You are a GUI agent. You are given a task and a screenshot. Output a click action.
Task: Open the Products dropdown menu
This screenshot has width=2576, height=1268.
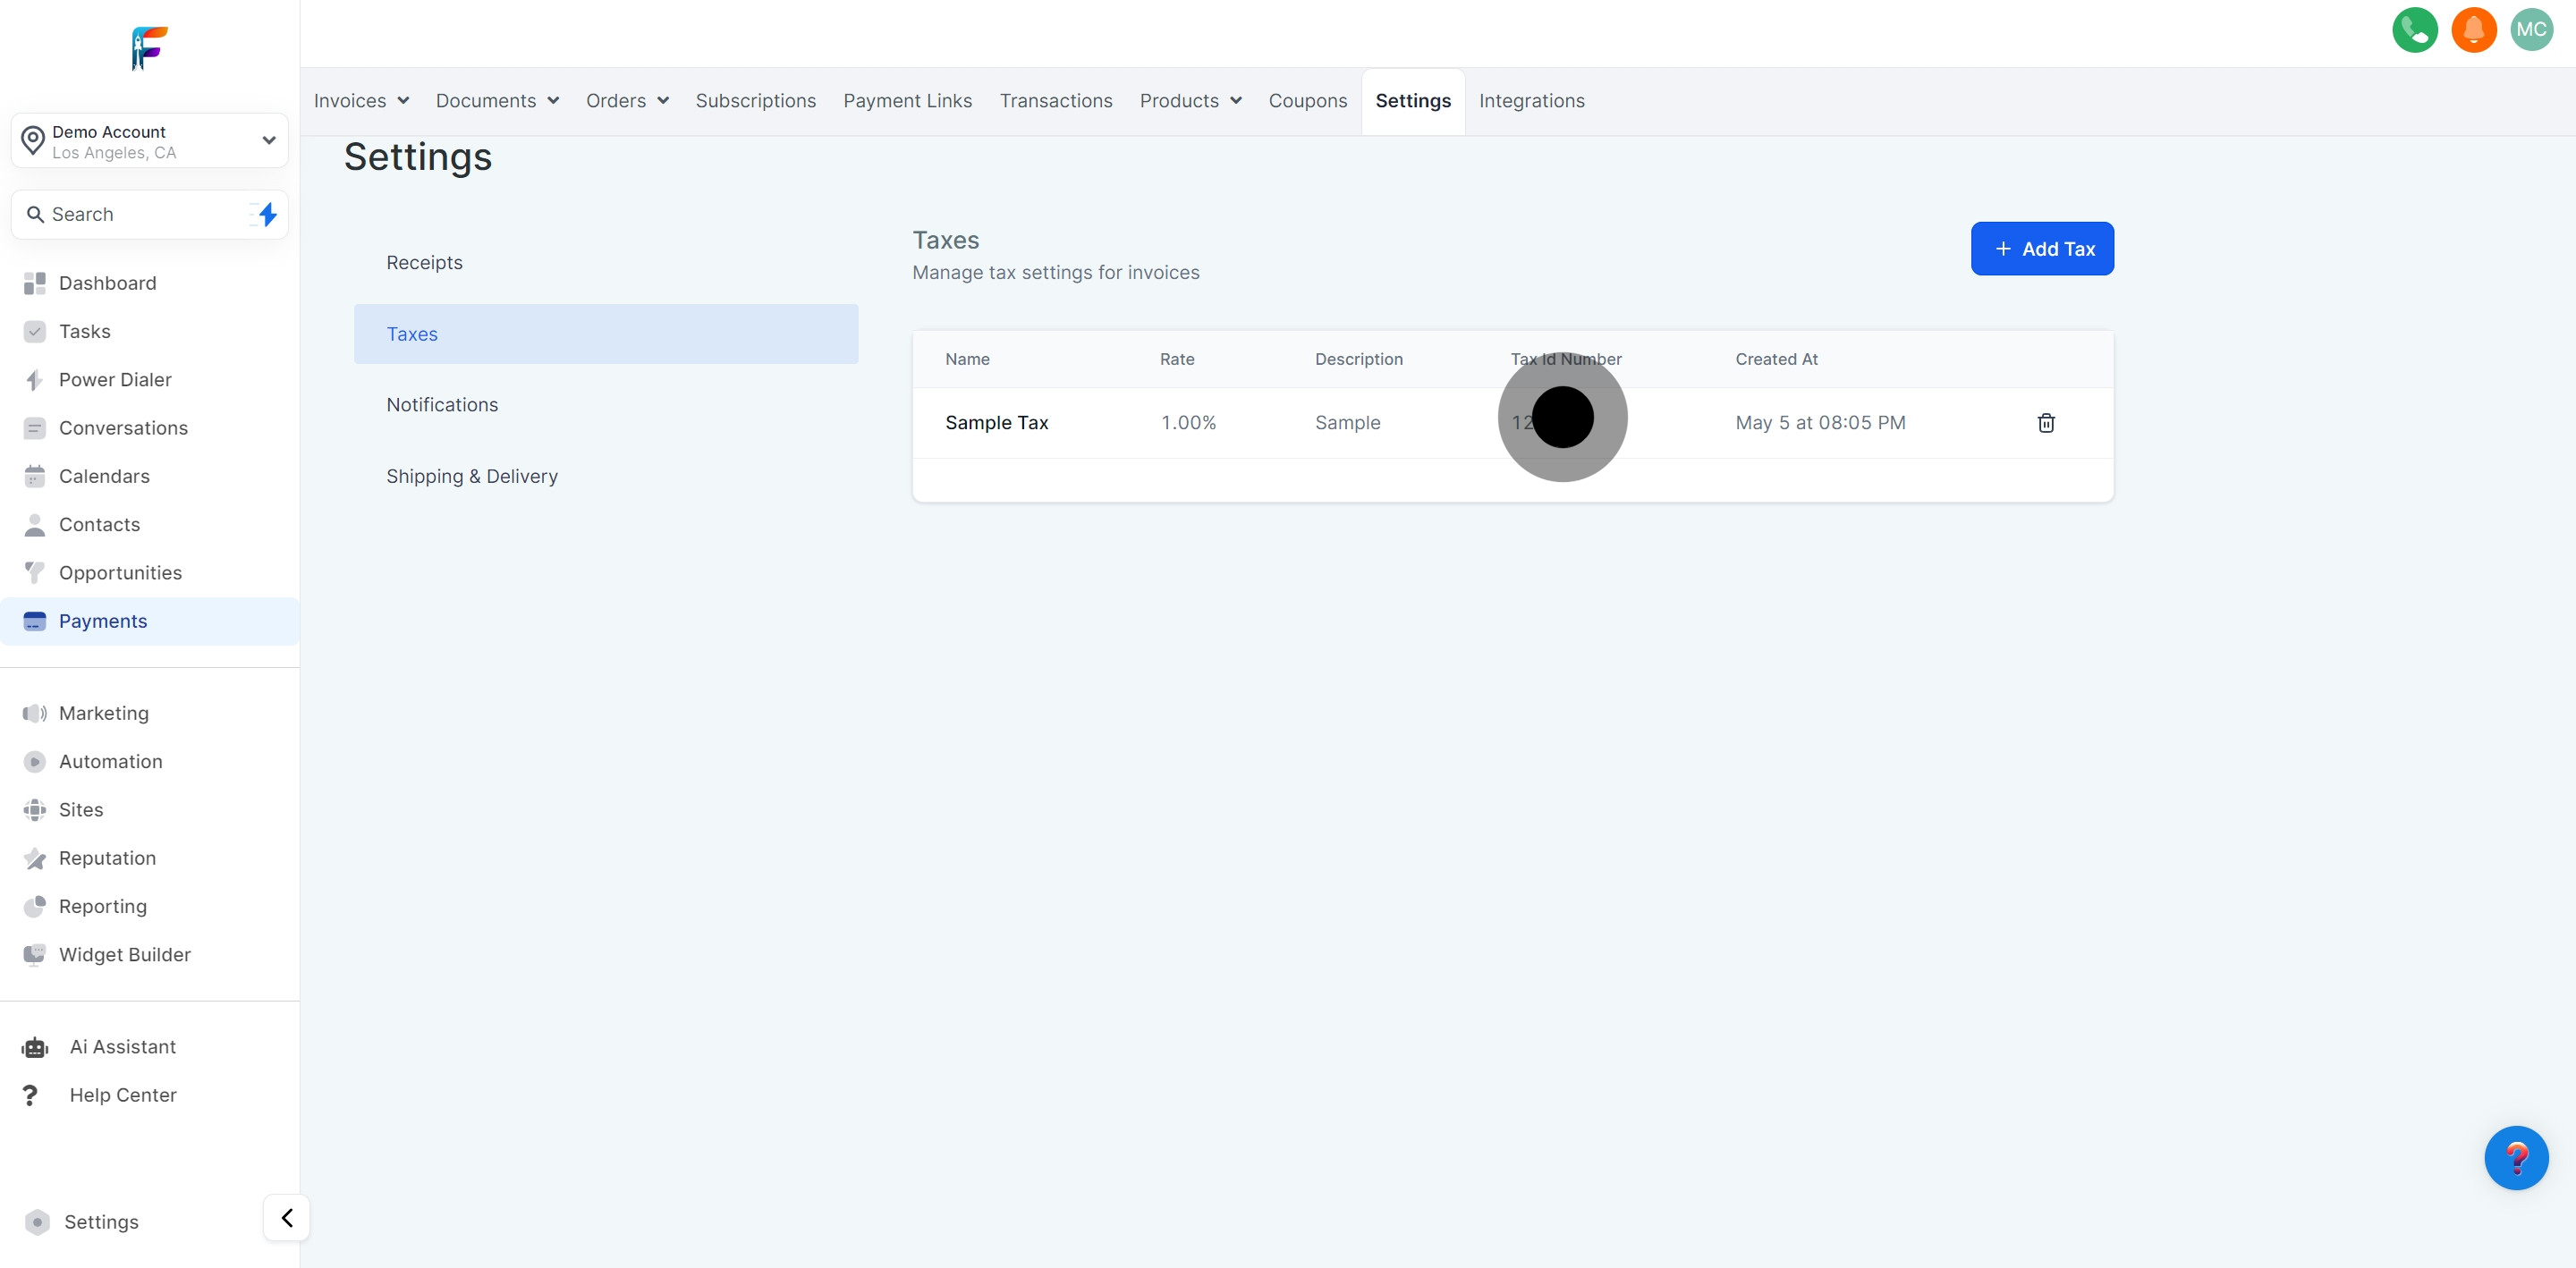(x=1190, y=101)
